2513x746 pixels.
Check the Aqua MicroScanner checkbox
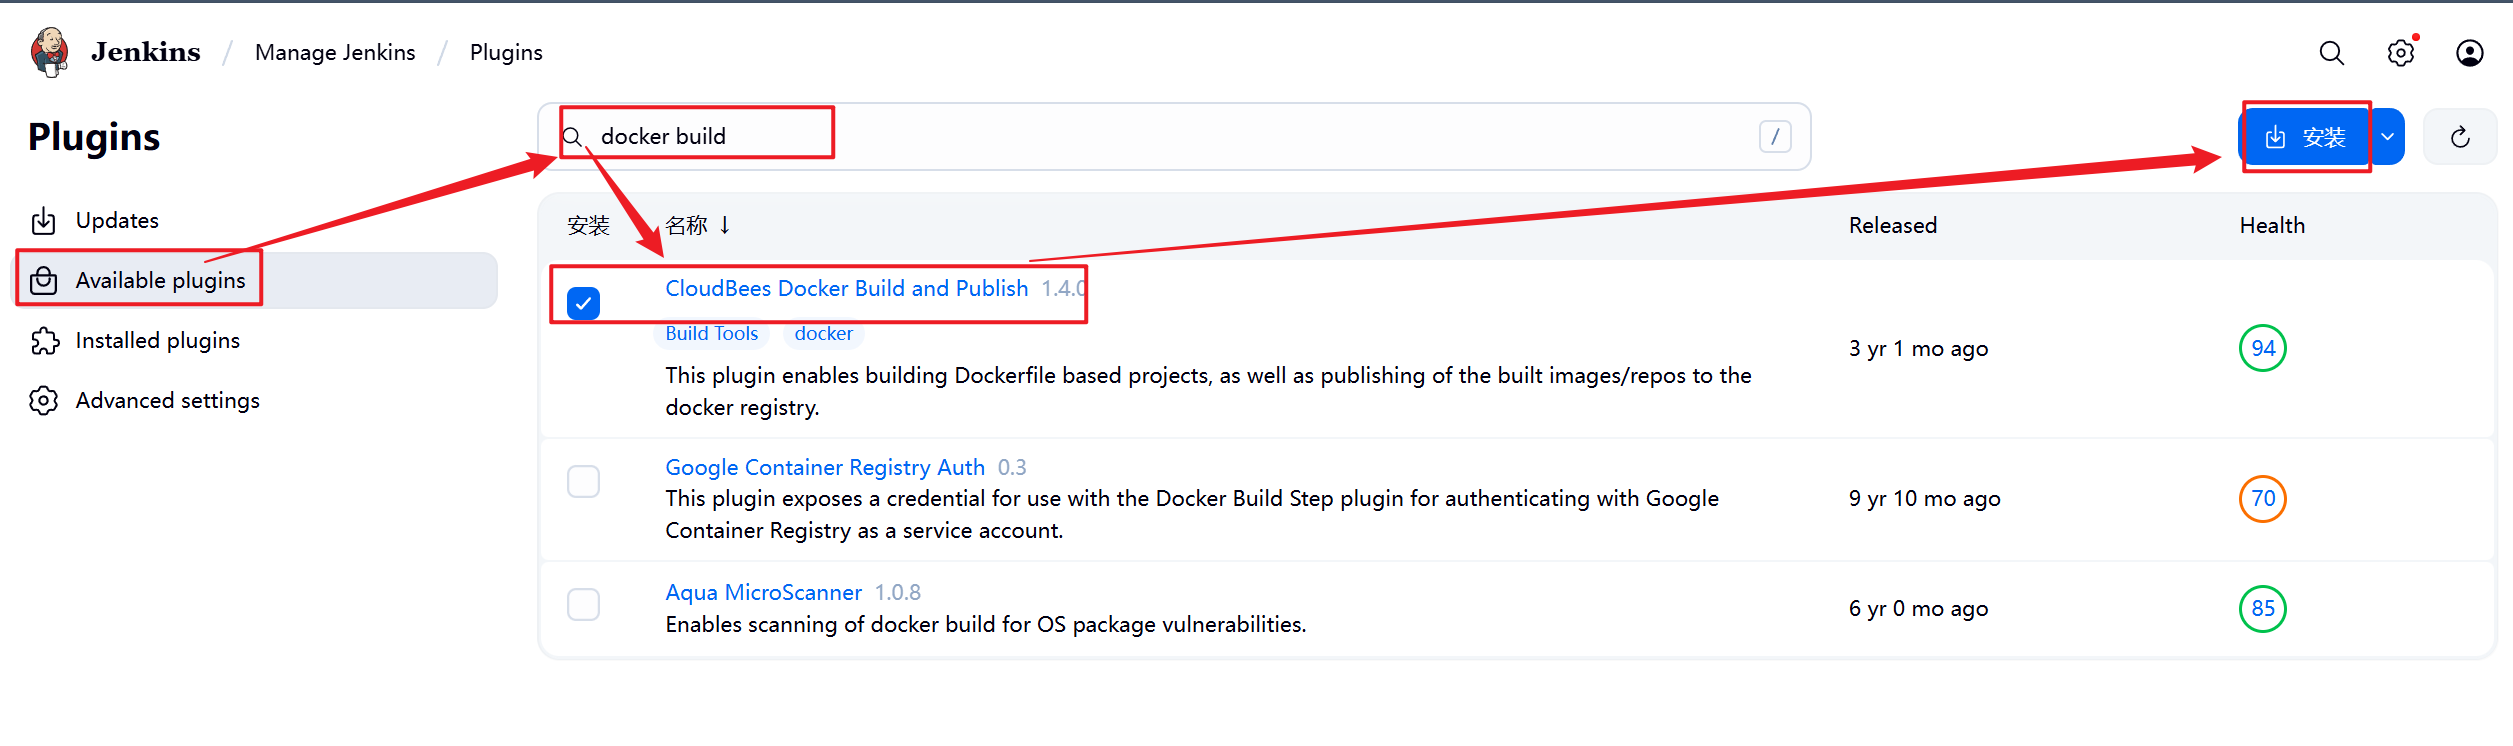(583, 605)
